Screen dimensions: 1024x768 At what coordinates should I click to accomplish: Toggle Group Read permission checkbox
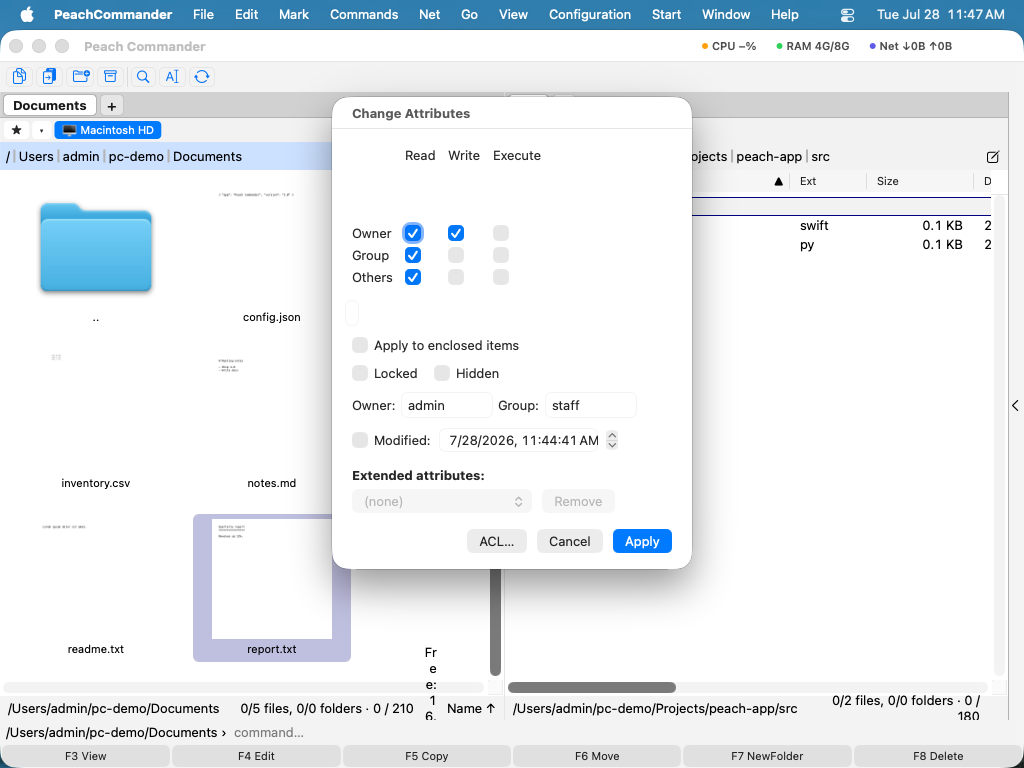[413, 255]
